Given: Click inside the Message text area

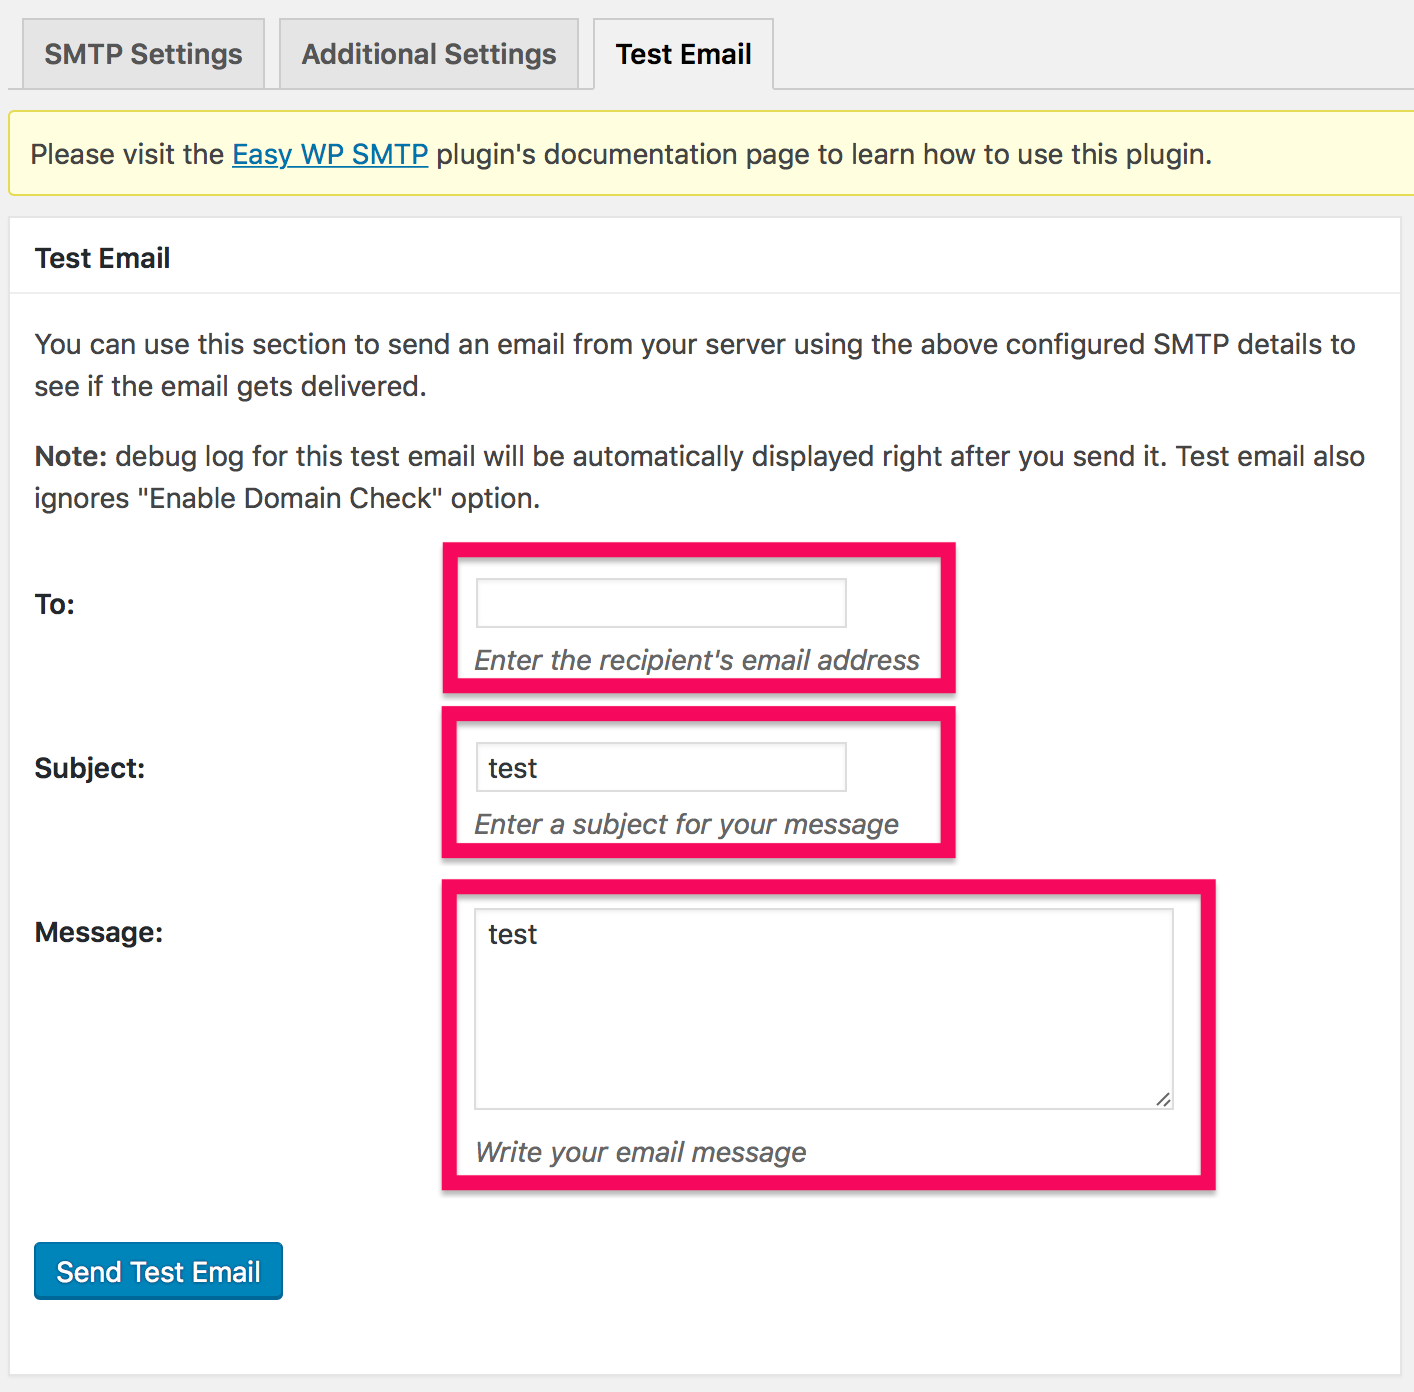Looking at the screenshot, I should [x=823, y=1008].
